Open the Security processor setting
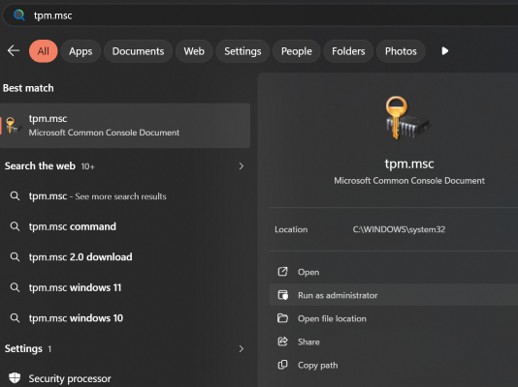 tap(125, 378)
